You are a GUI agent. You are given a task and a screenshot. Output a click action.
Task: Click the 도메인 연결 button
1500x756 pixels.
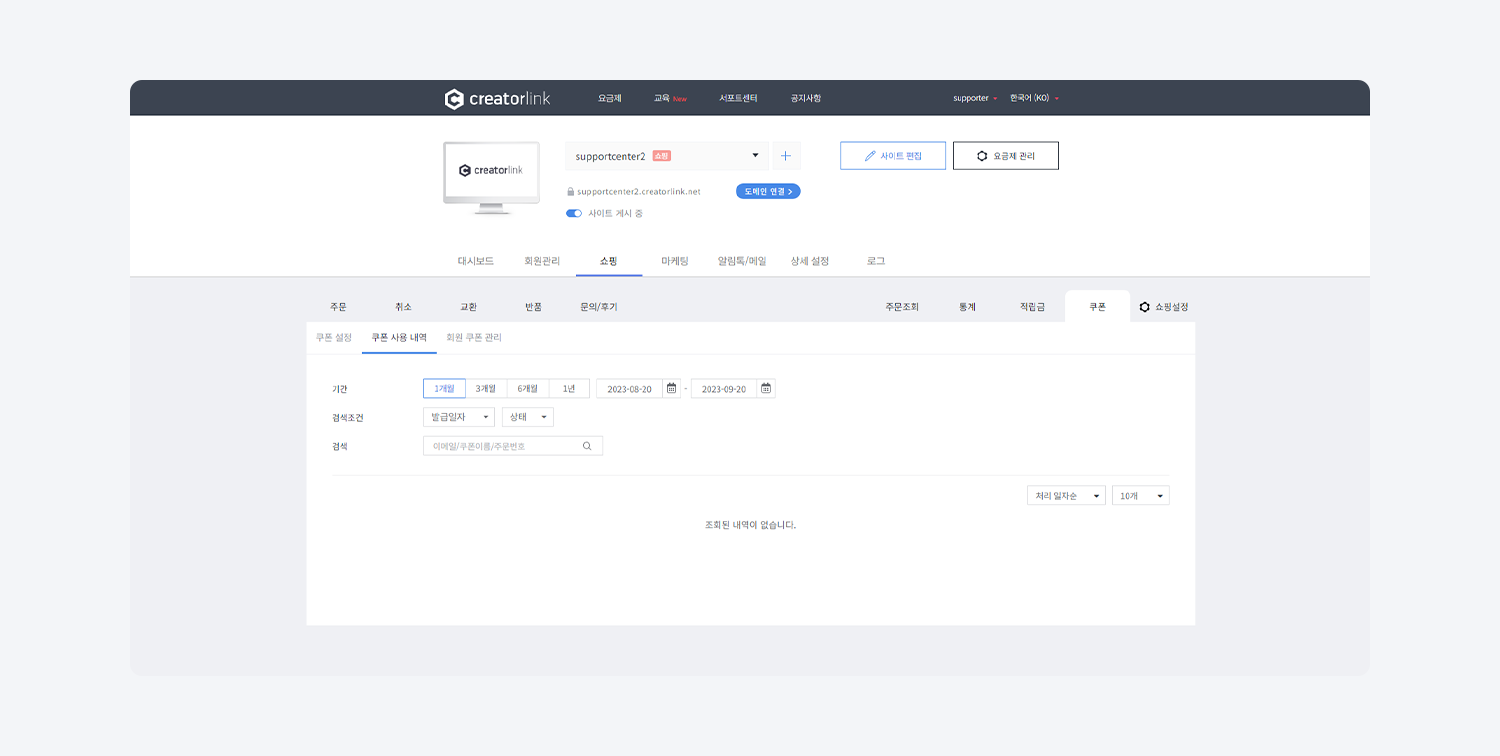point(768,191)
